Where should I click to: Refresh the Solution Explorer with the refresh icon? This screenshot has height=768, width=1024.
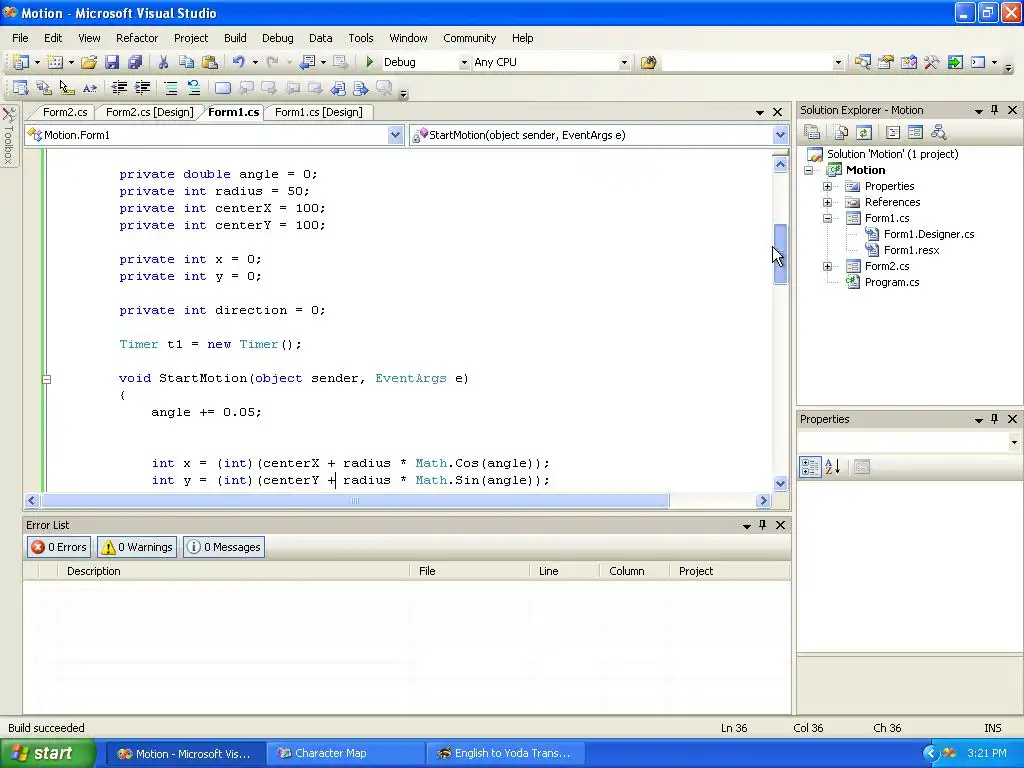click(863, 133)
